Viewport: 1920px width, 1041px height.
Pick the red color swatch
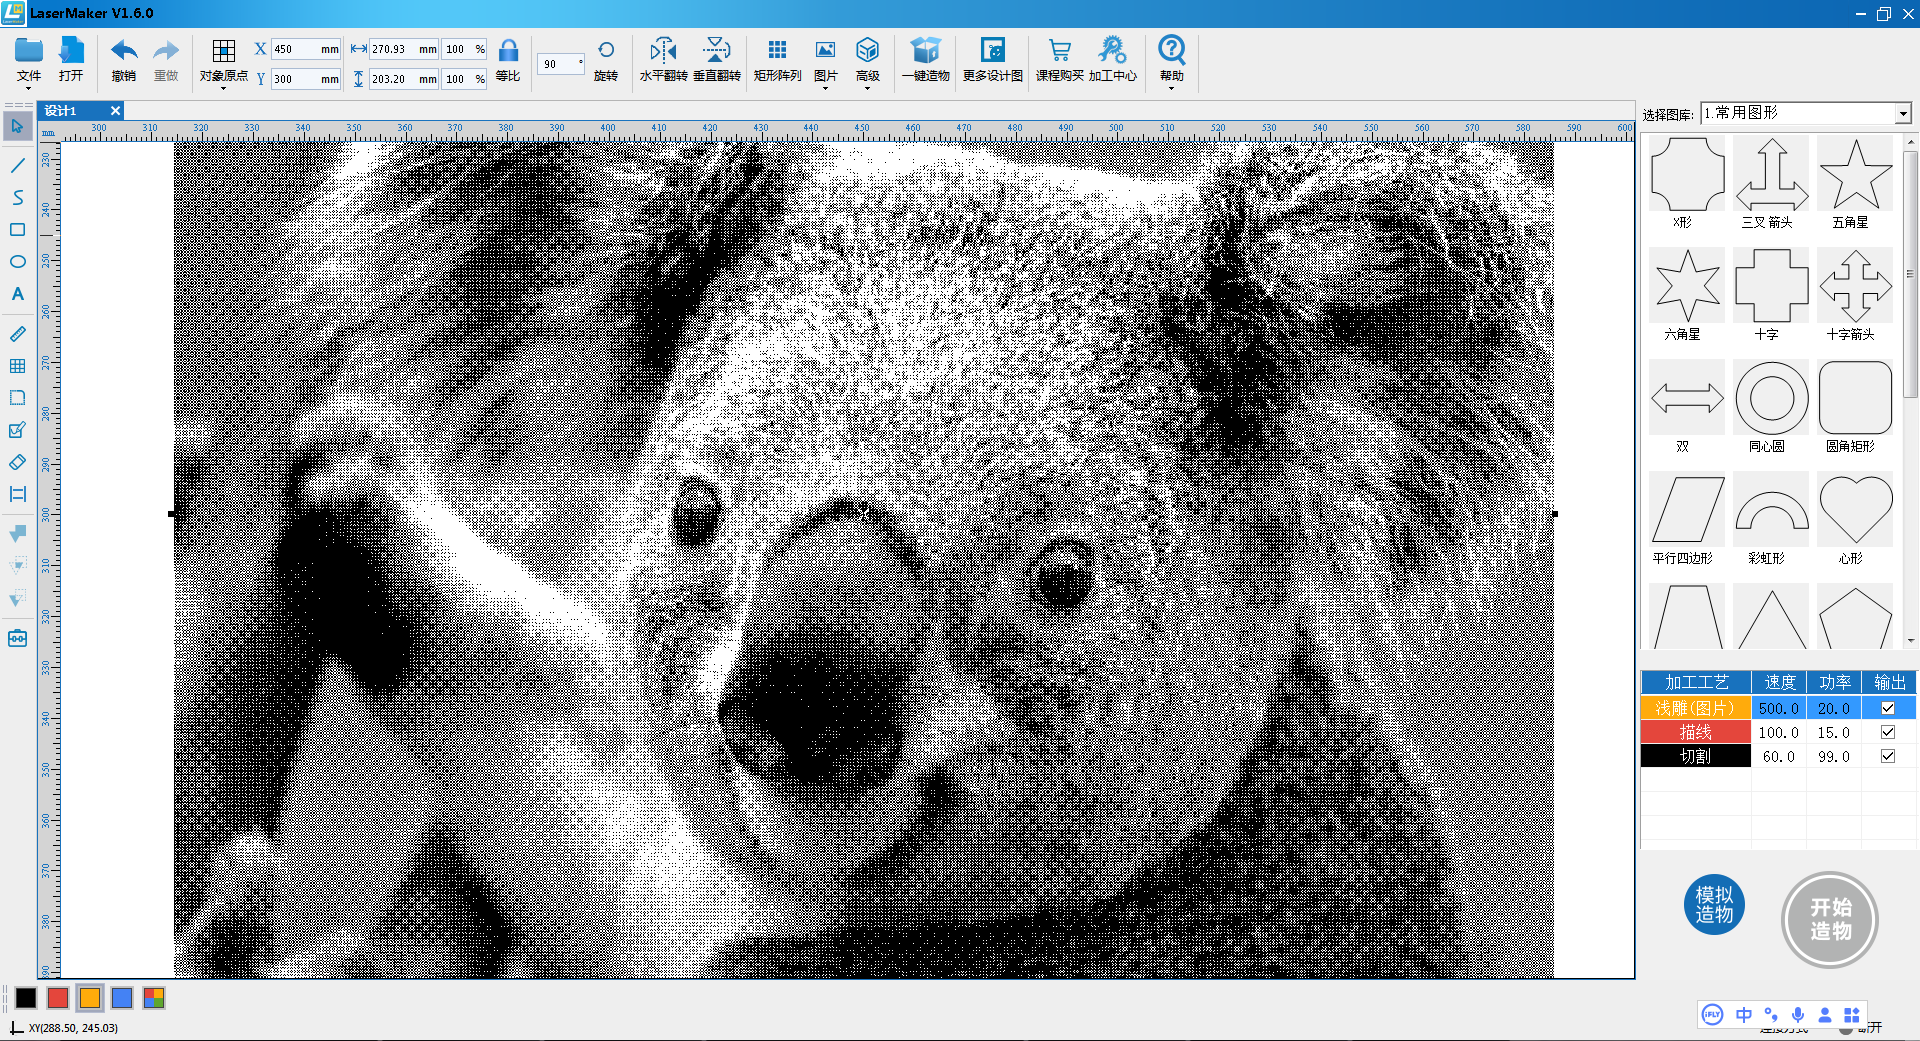[58, 997]
